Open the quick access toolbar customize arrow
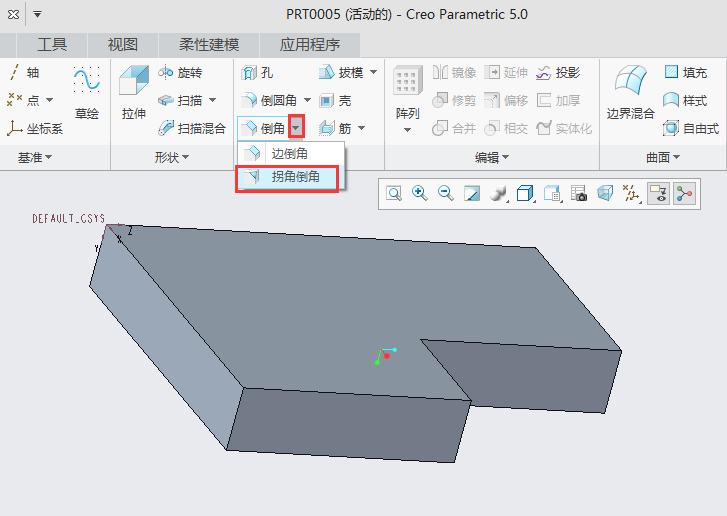This screenshot has width=727, height=516. [38, 14]
